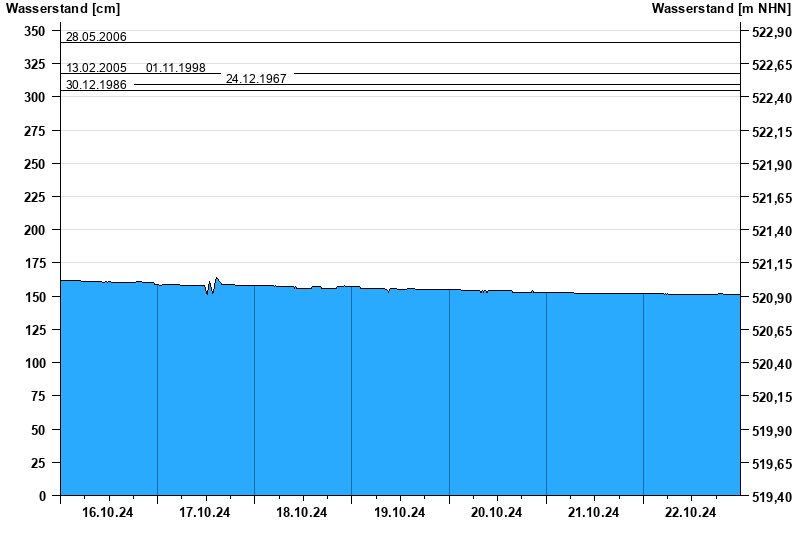Click the 01.11.1998 flood marker label
The image size is (800, 550).
pyautogui.click(x=176, y=68)
